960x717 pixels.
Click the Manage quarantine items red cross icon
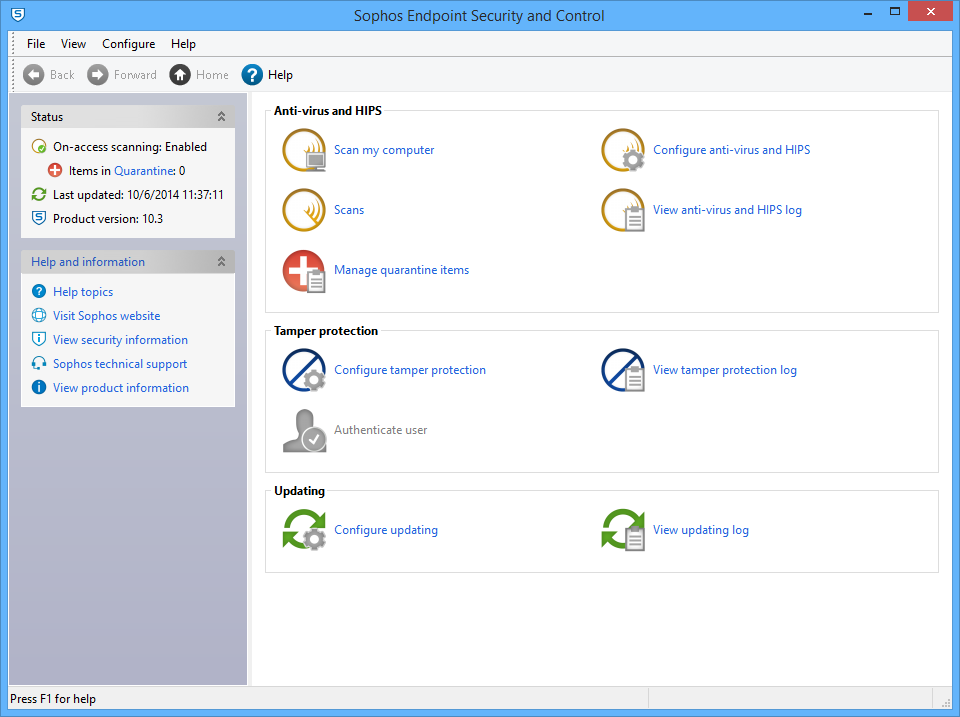tap(304, 271)
